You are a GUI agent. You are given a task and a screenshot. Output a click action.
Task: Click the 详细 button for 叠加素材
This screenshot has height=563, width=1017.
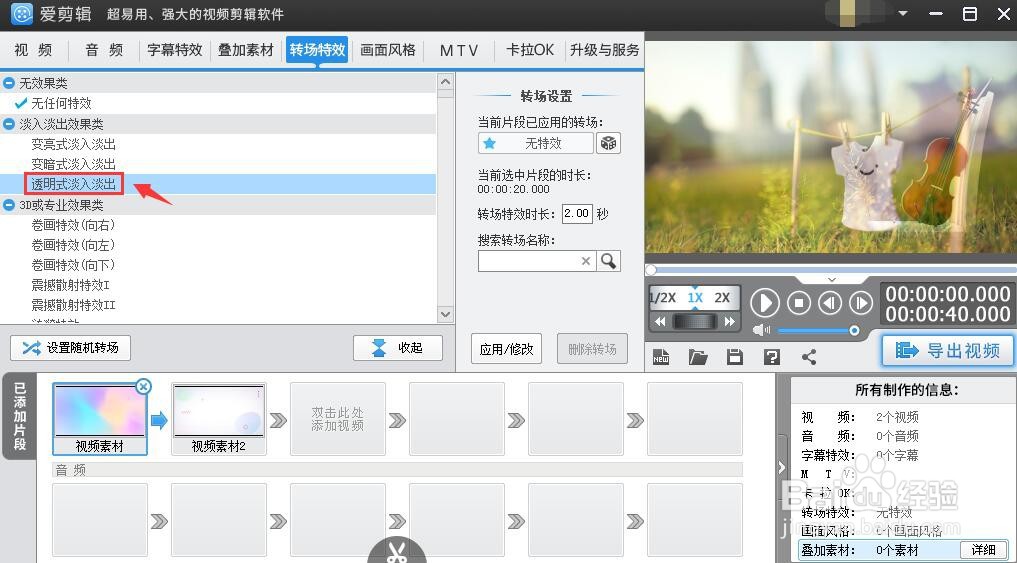click(983, 550)
